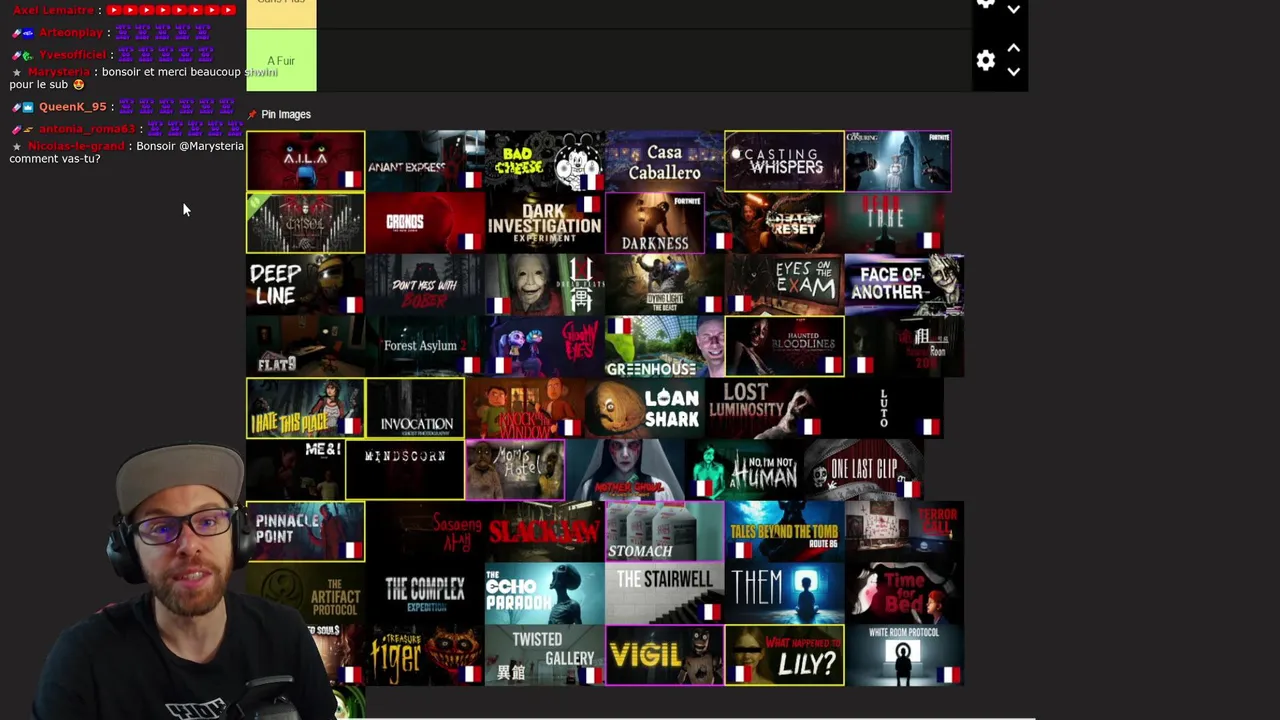The image size is (1280, 720).
Task: Toggle the Pin Images option
Action: pyautogui.click(x=279, y=114)
